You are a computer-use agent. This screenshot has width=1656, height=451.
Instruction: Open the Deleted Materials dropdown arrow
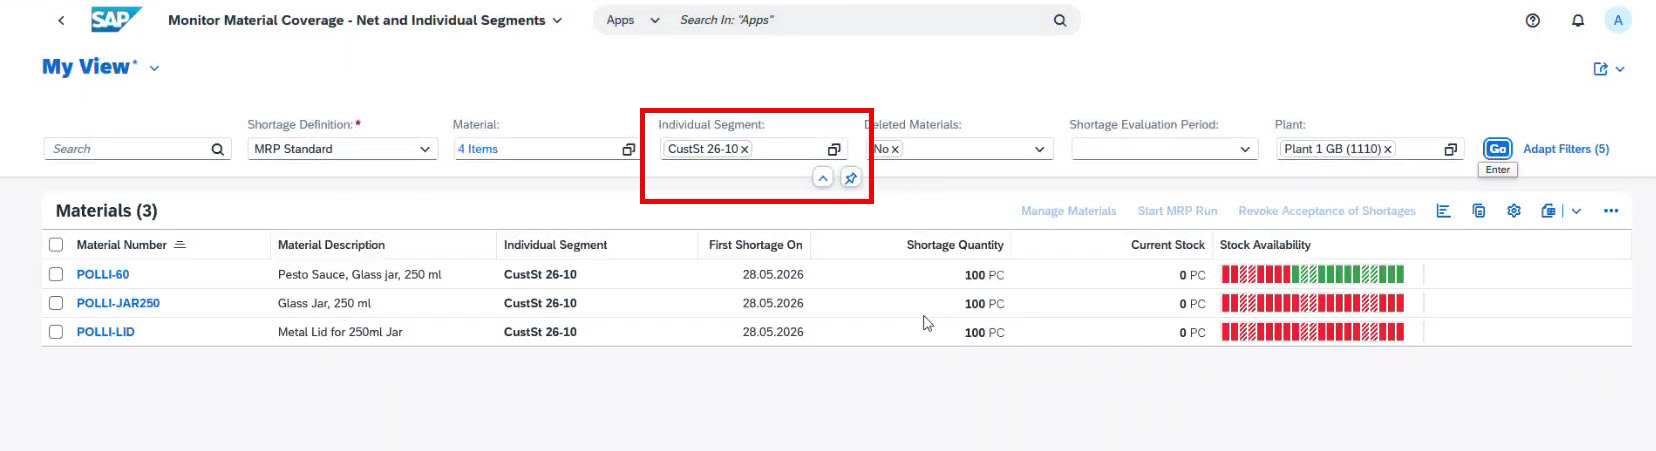click(x=1040, y=149)
